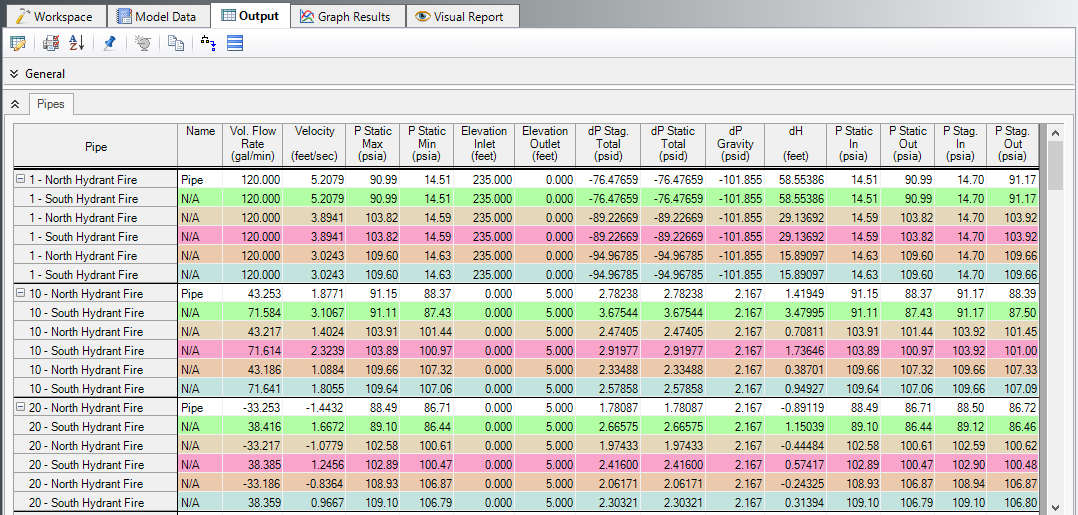Collapse pipe 10 North Hydrant Fire group
Screen dimensions: 1078x515
coord(20,294)
